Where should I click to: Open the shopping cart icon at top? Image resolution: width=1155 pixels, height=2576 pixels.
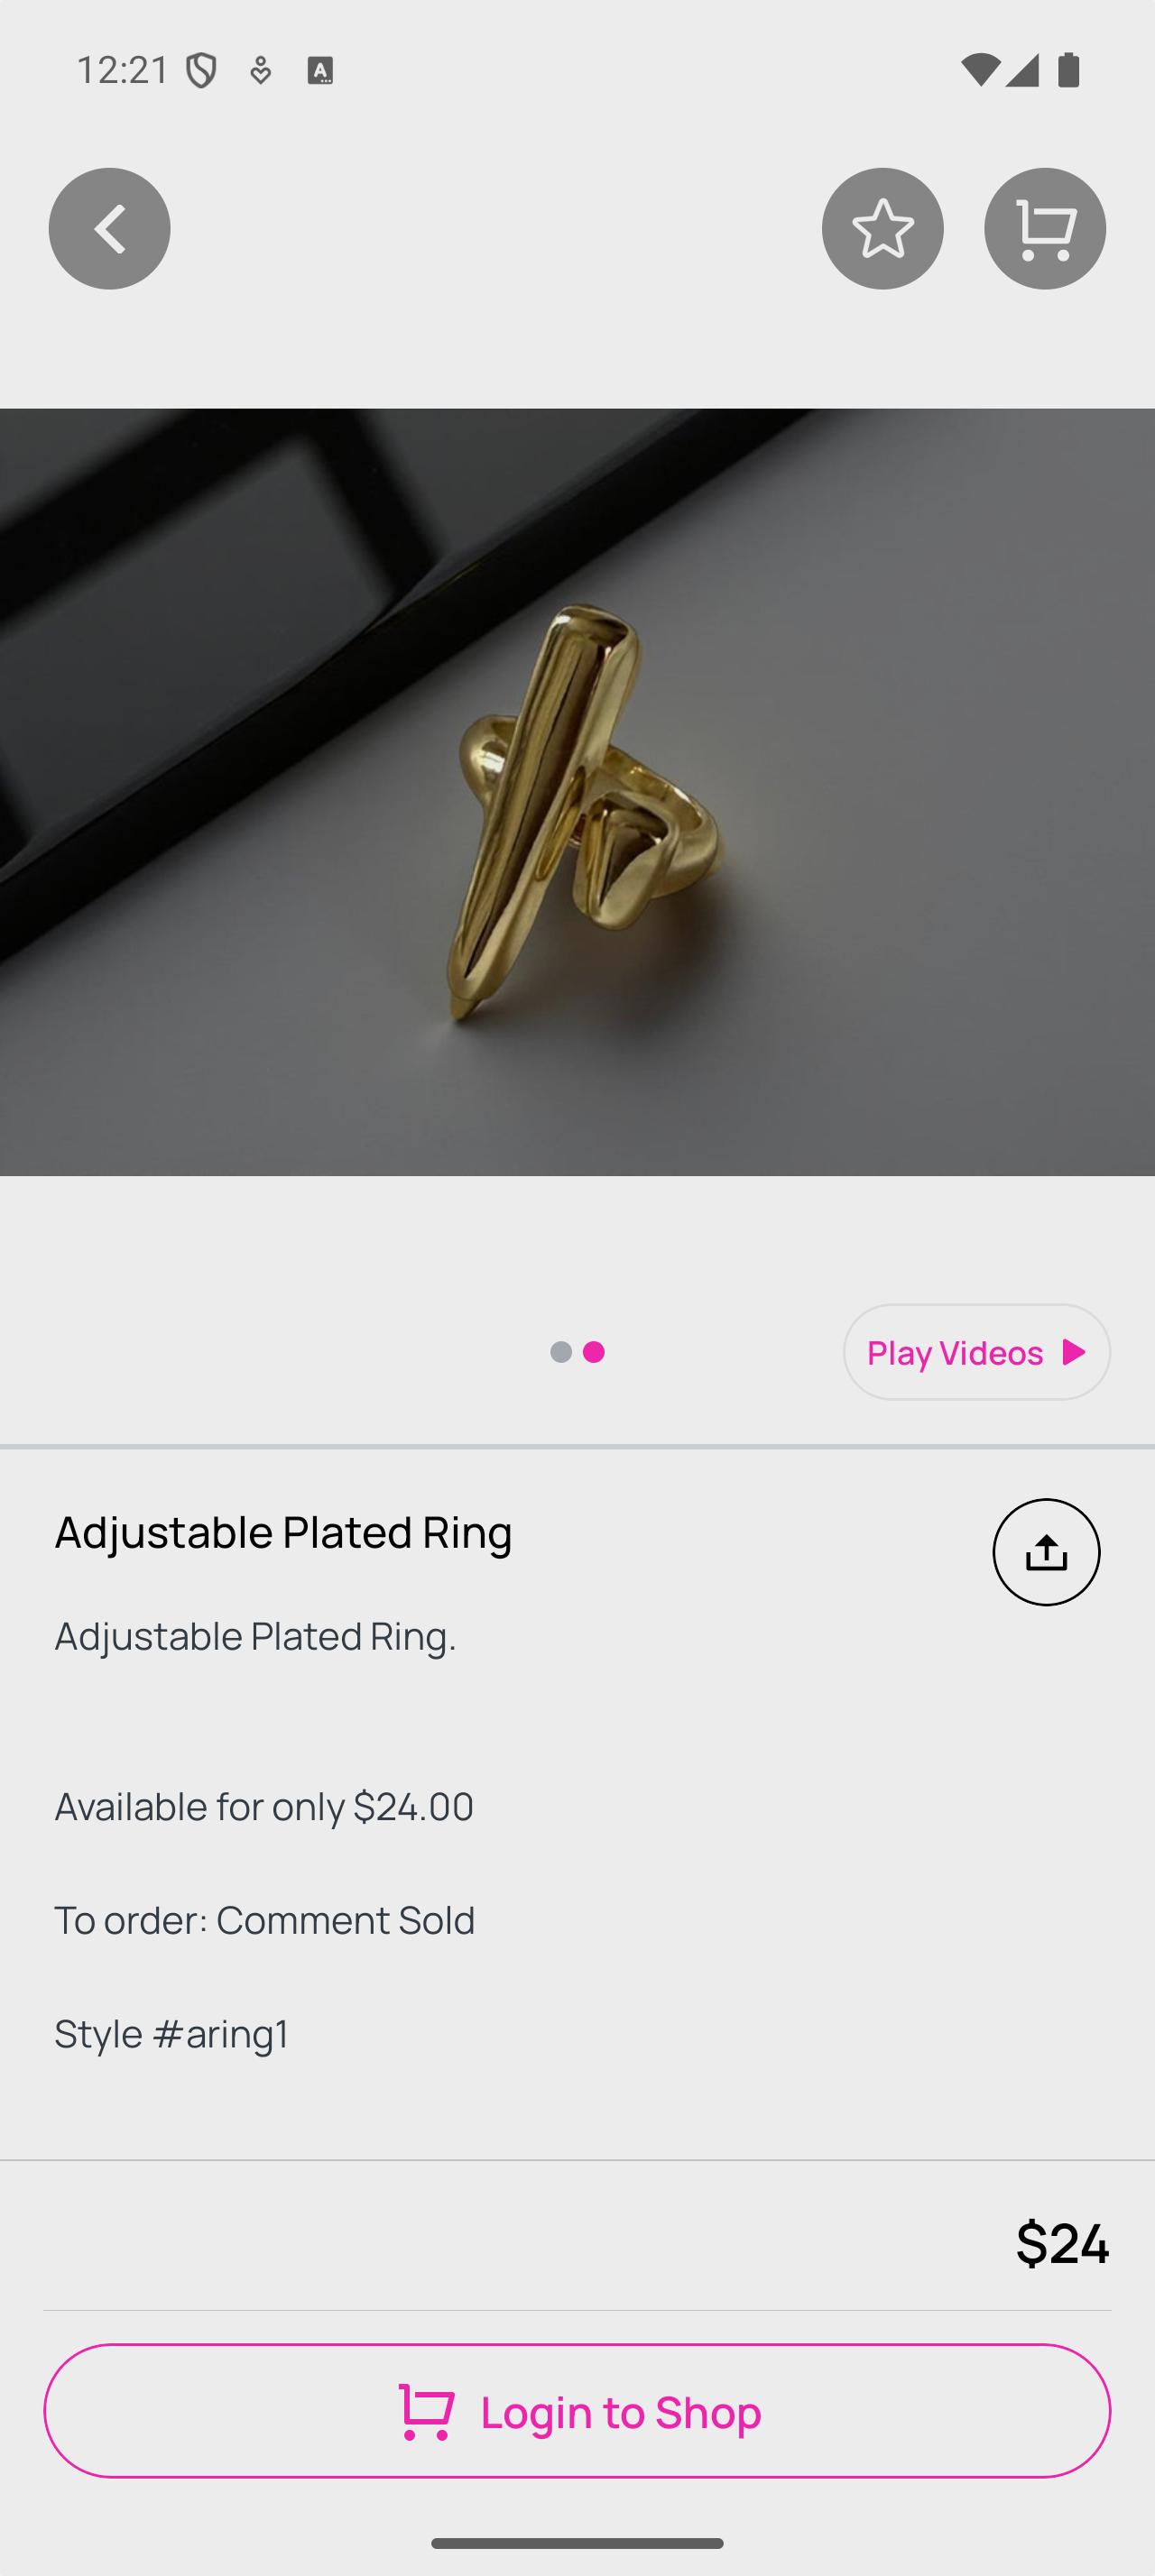click(1044, 229)
